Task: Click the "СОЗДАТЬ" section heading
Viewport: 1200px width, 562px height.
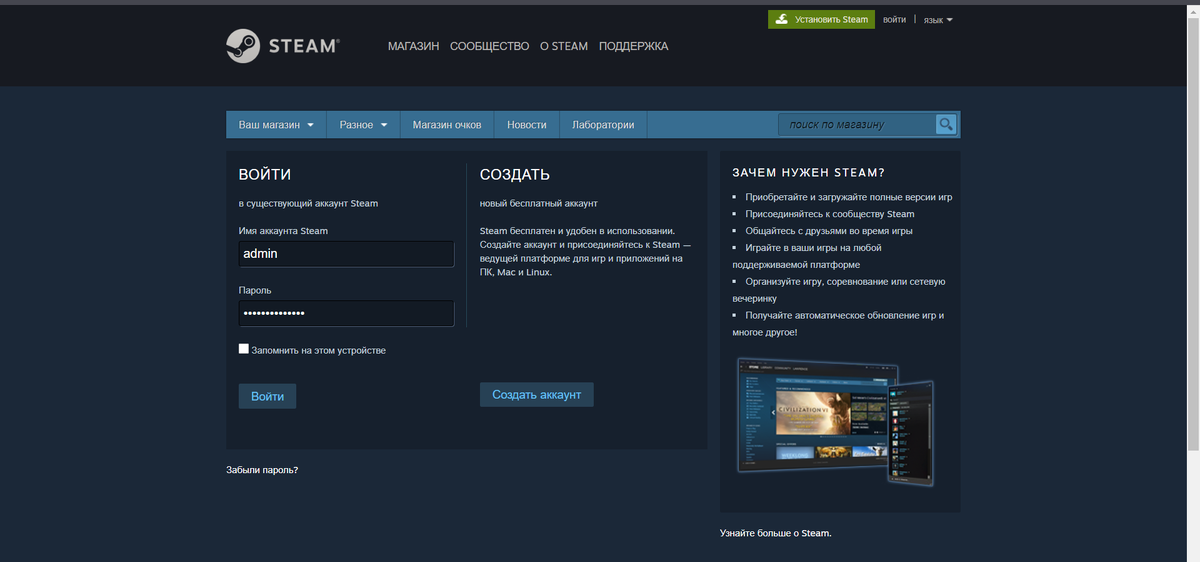Action: tap(515, 174)
